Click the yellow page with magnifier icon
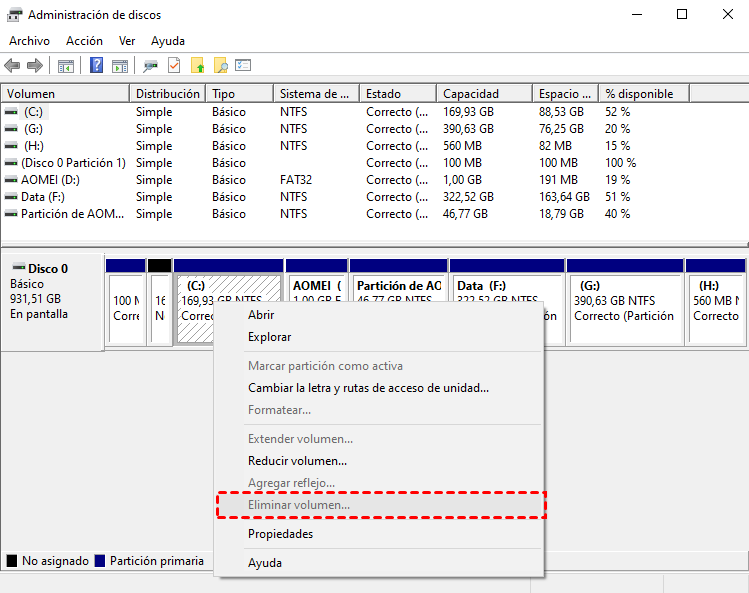The width and height of the screenshot is (749, 593). pyautogui.click(x=221, y=66)
